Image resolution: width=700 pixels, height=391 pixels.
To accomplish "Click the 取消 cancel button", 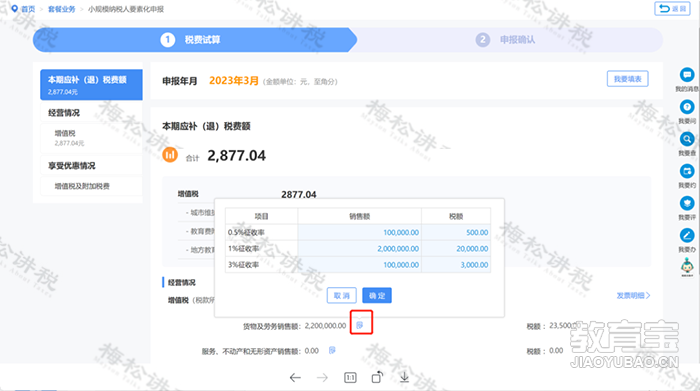I will (342, 295).
